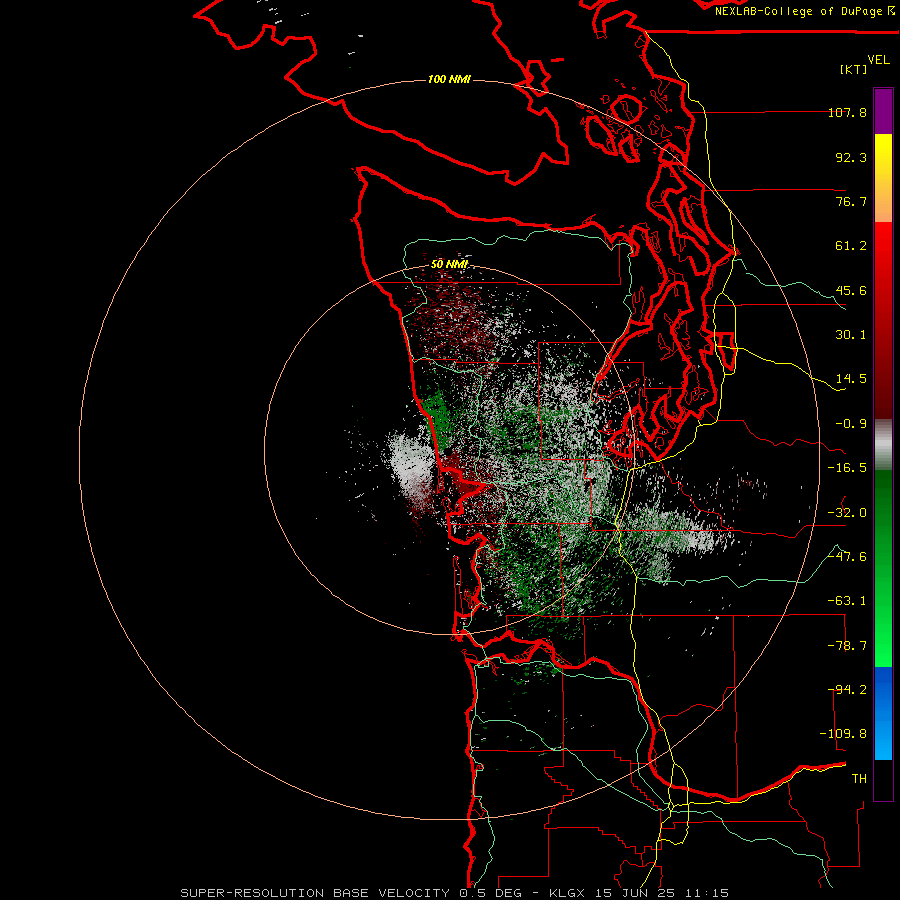The image size is (900, 900).
Task: Click the VEL legend title
Action: pyautogui.click(x=878, y=60)
